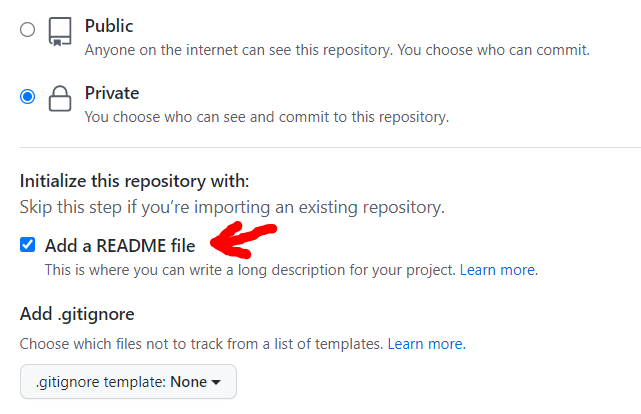Click the Public option label text

[109, 26]
